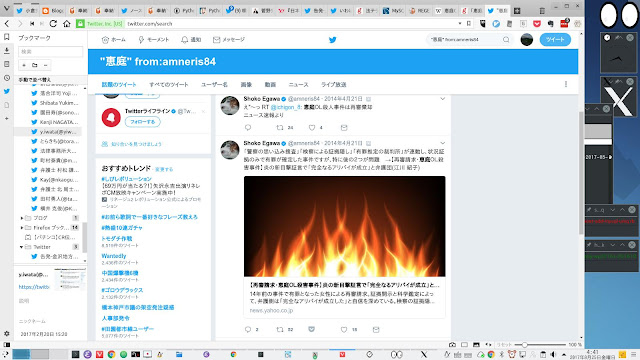
Task: Switch to the ニュース tab
Action: coord(298,84)
